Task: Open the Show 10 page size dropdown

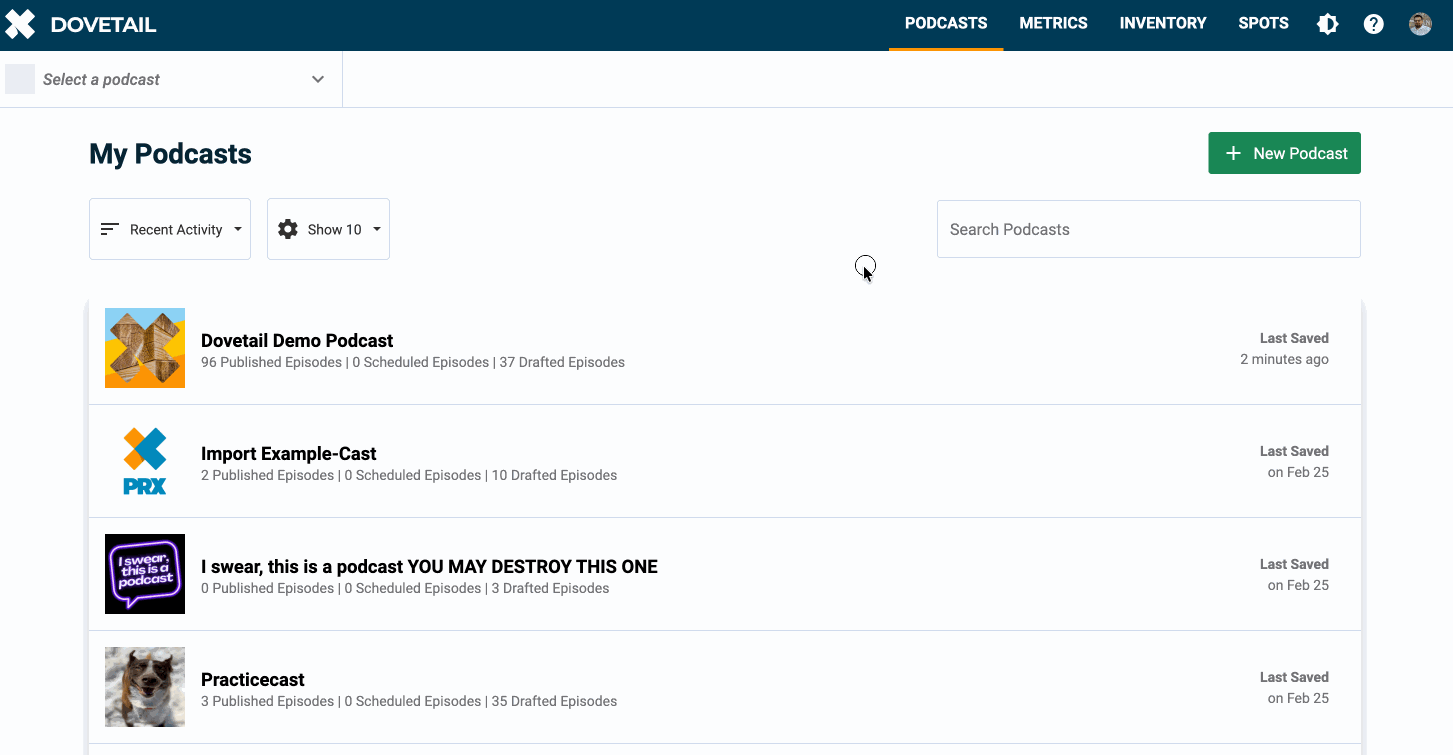Action: (x=328, y=229)
